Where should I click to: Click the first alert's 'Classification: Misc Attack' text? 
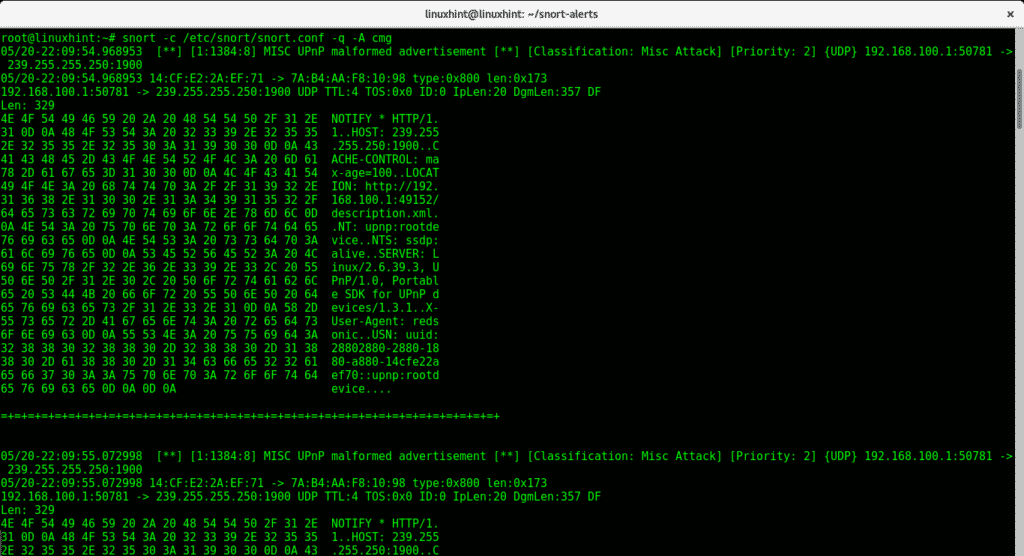(x=618, y=50)
